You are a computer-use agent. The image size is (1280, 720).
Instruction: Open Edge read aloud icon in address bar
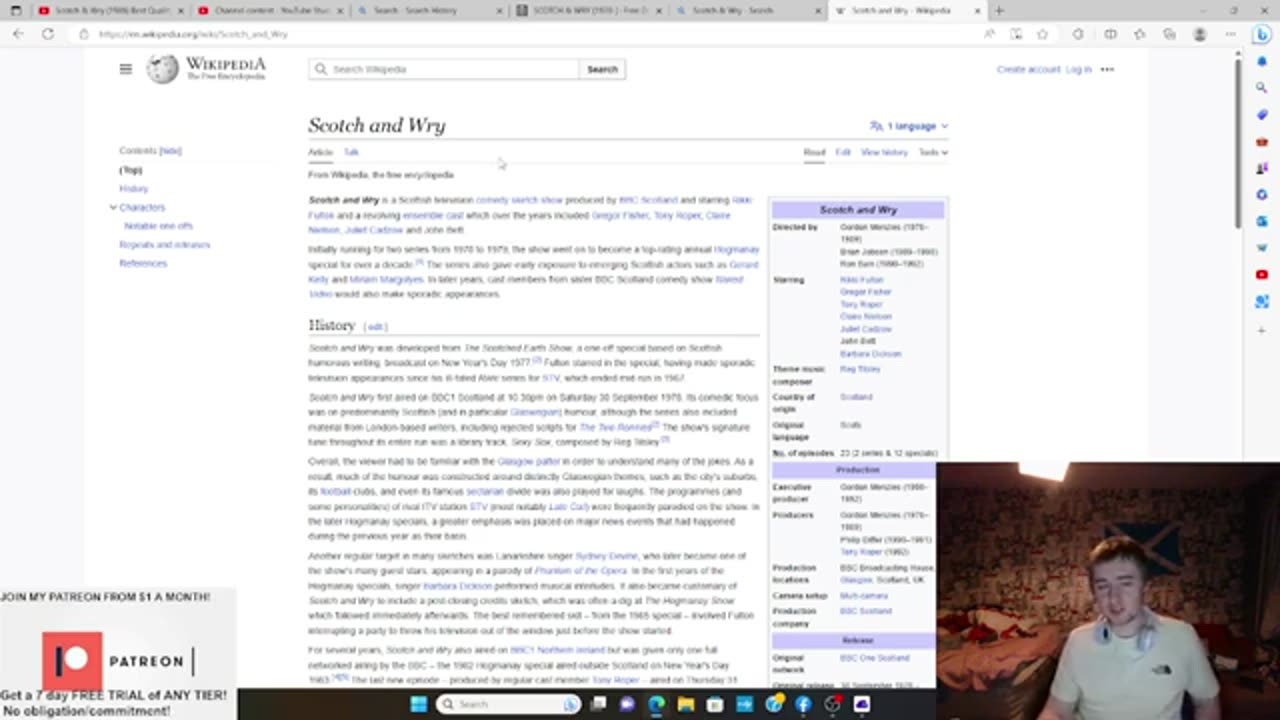click(989, 34)
